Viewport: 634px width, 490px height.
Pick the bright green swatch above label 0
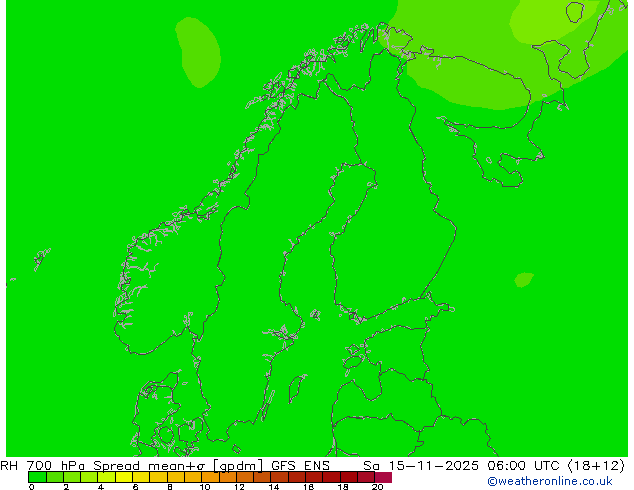(37, 477)
